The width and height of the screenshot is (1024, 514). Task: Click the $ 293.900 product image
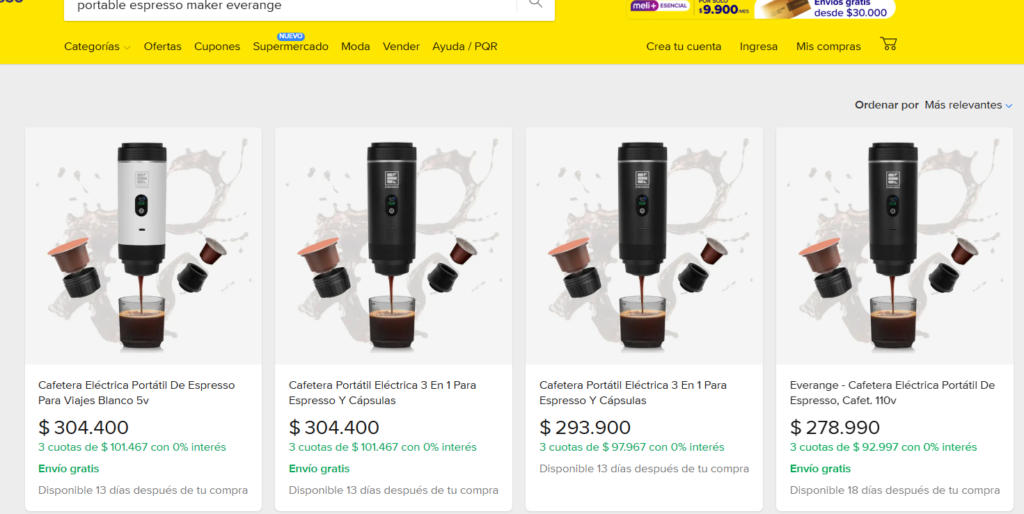coord(644,245)
